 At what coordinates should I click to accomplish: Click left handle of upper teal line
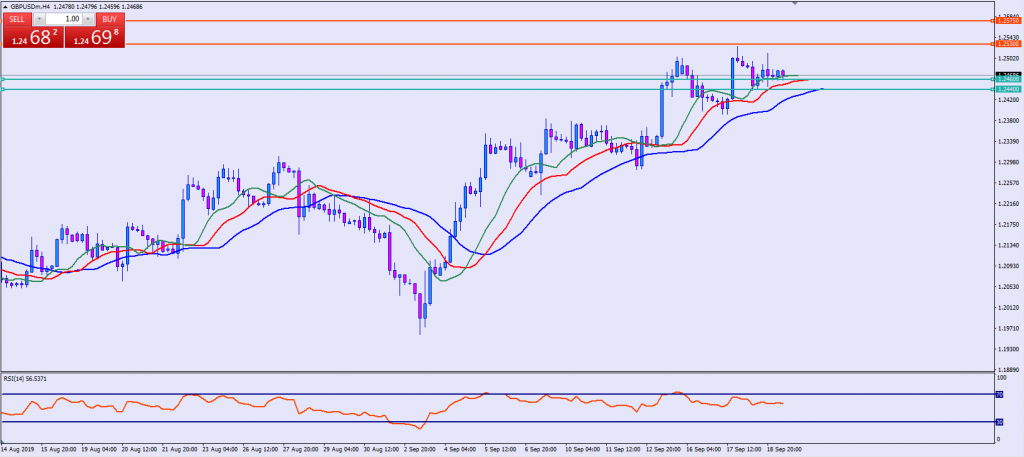pyautogui.click(x=3, y=79)
